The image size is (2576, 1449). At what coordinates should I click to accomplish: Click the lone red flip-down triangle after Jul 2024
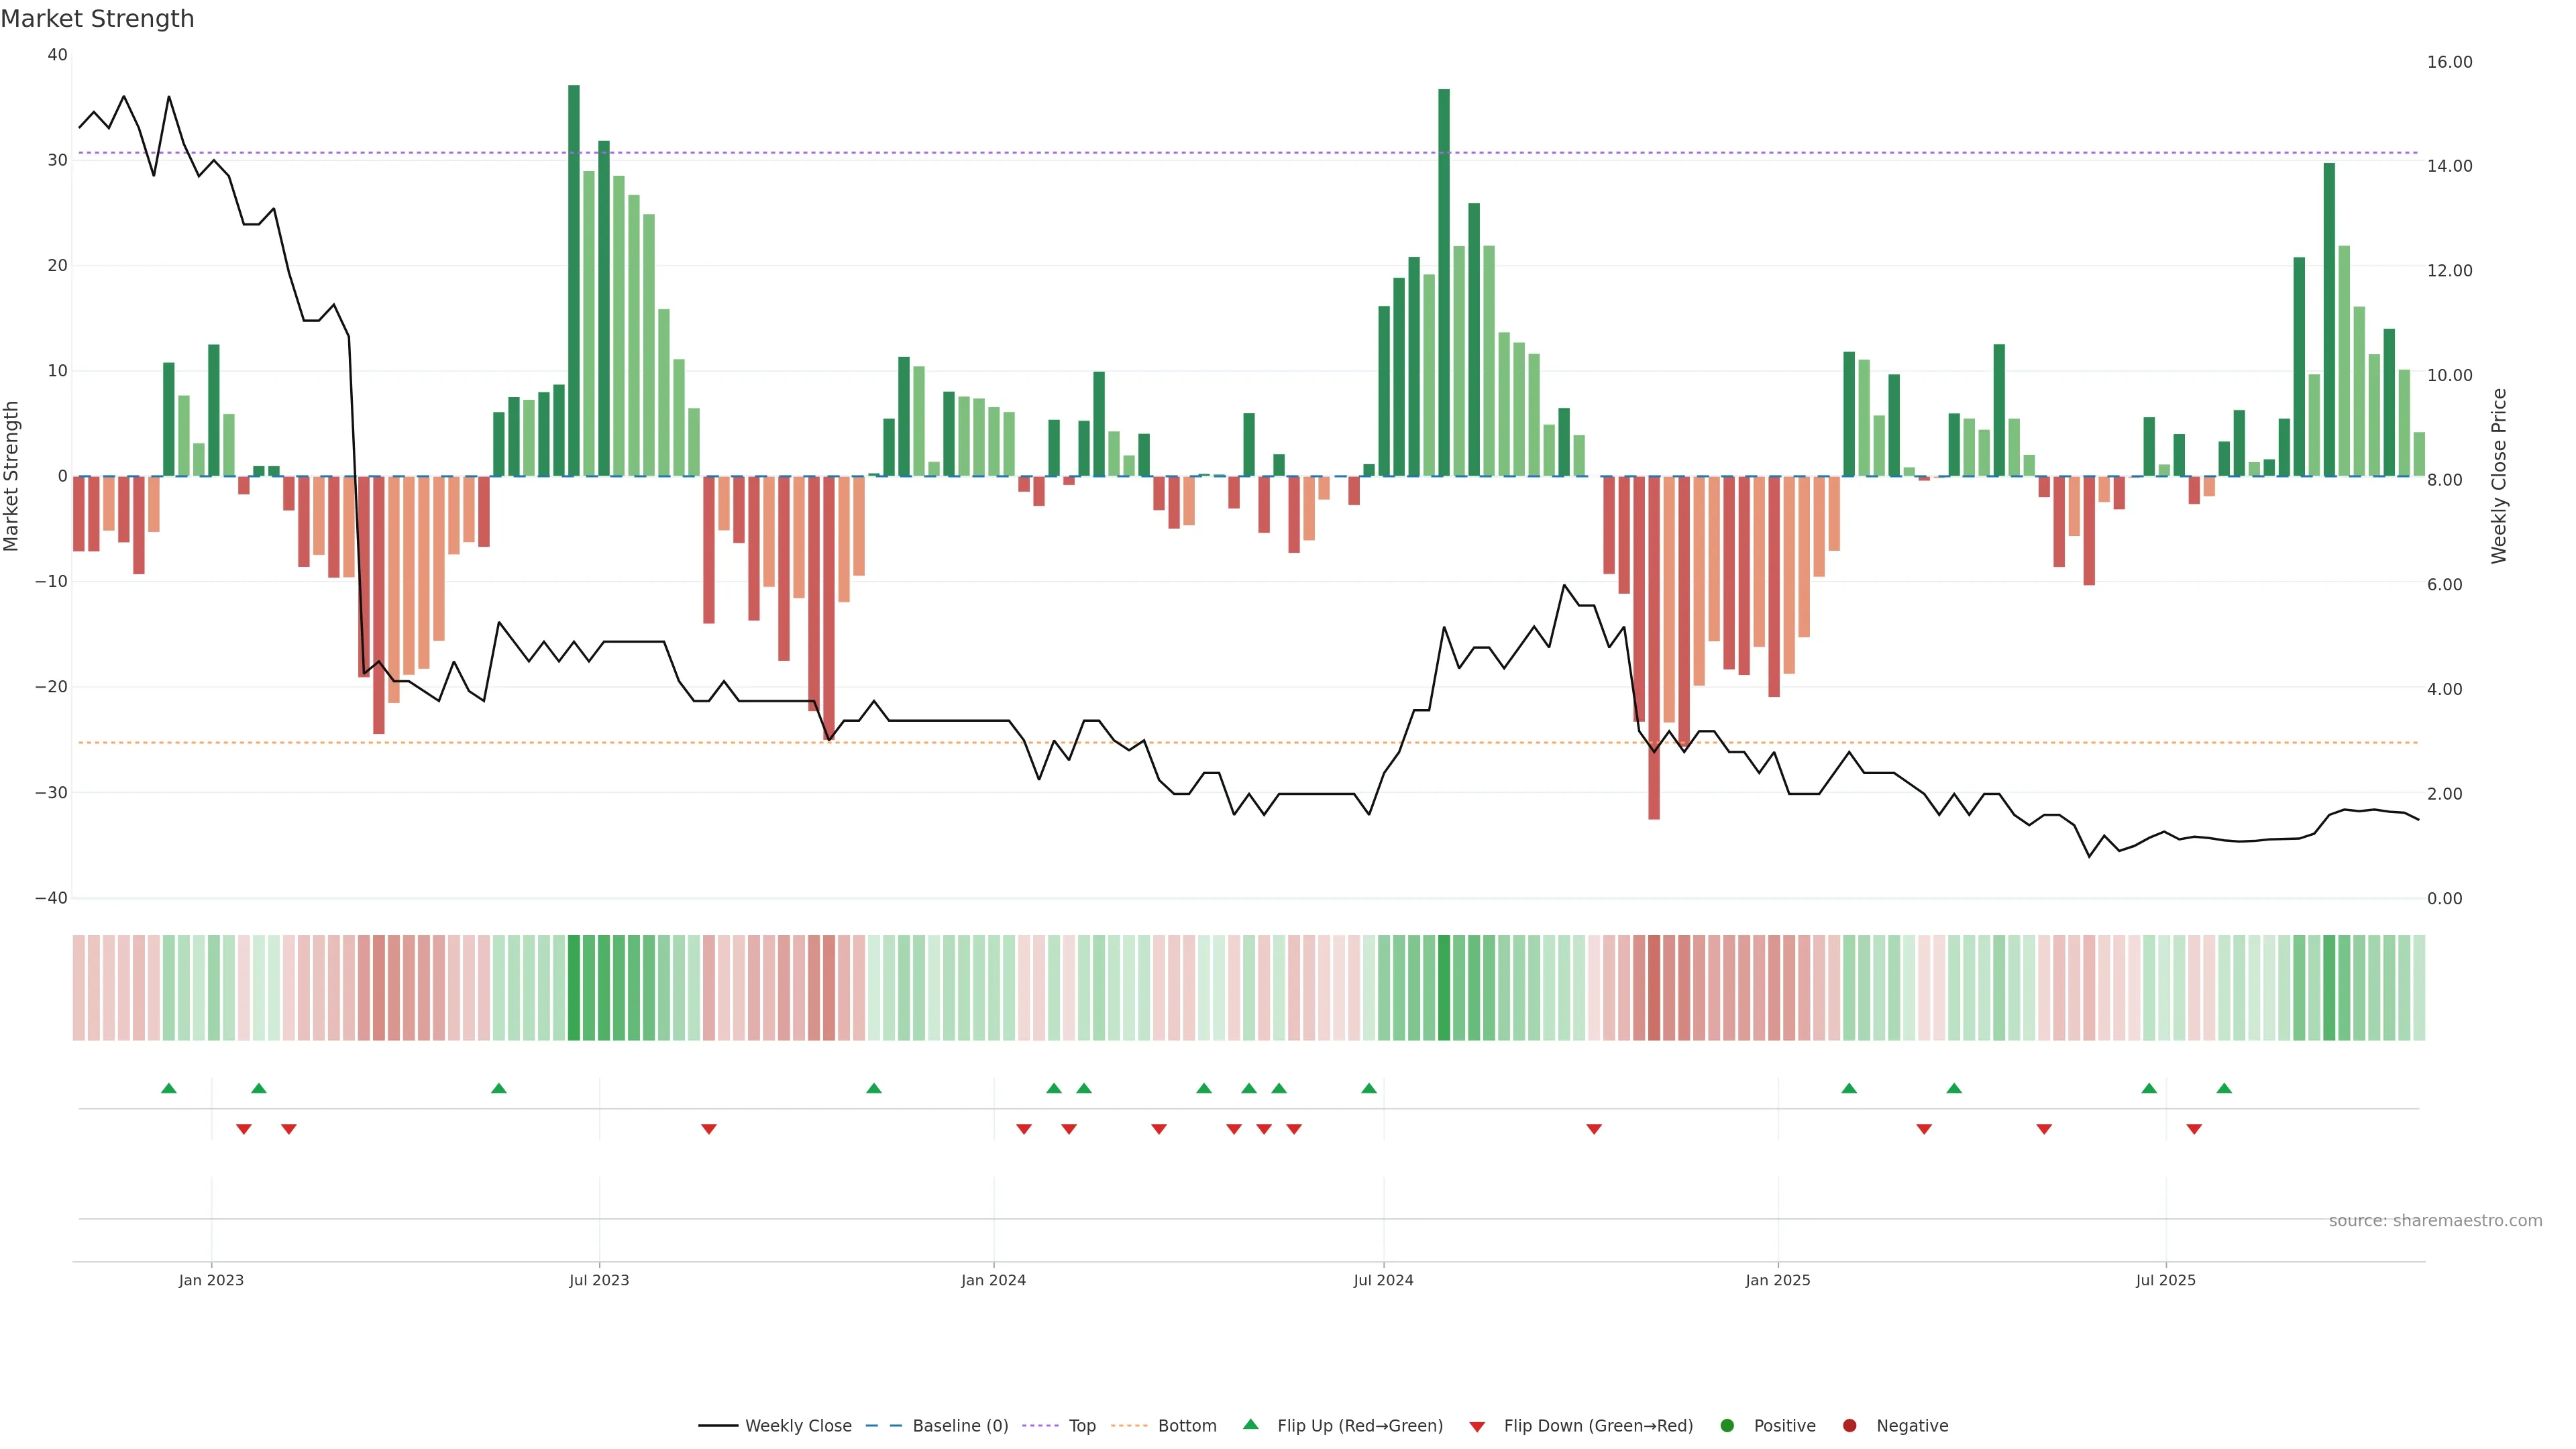(x=1594, y=1129)
